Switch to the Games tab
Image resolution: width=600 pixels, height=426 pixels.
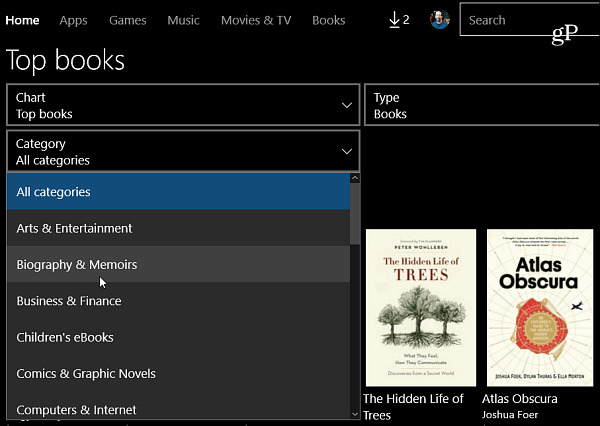[128, 20]
